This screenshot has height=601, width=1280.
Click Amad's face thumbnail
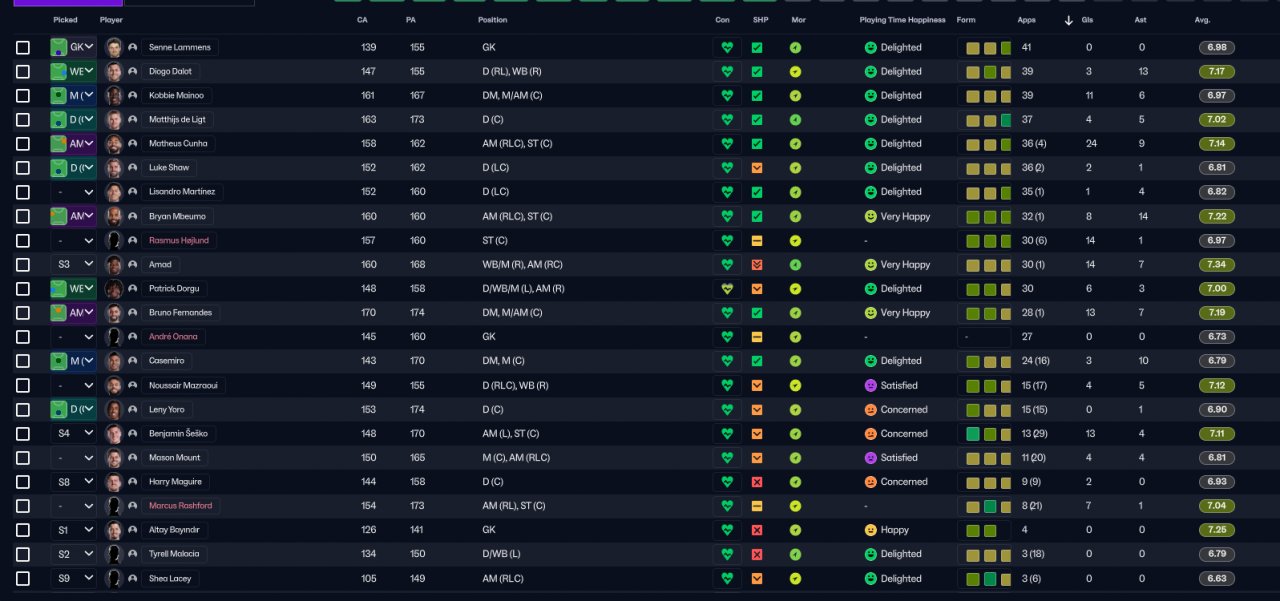coord(114,265)
